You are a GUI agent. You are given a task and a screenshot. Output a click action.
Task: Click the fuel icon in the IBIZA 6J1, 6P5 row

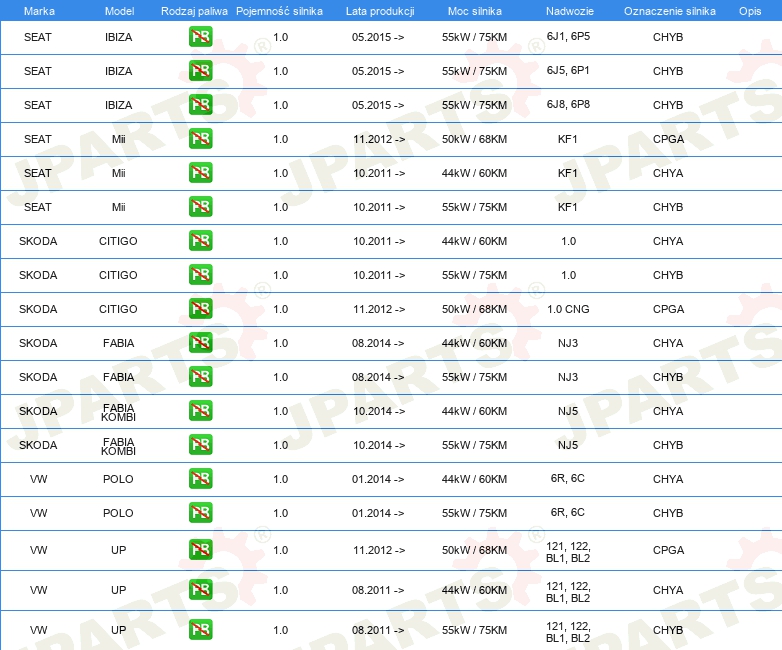200,37
